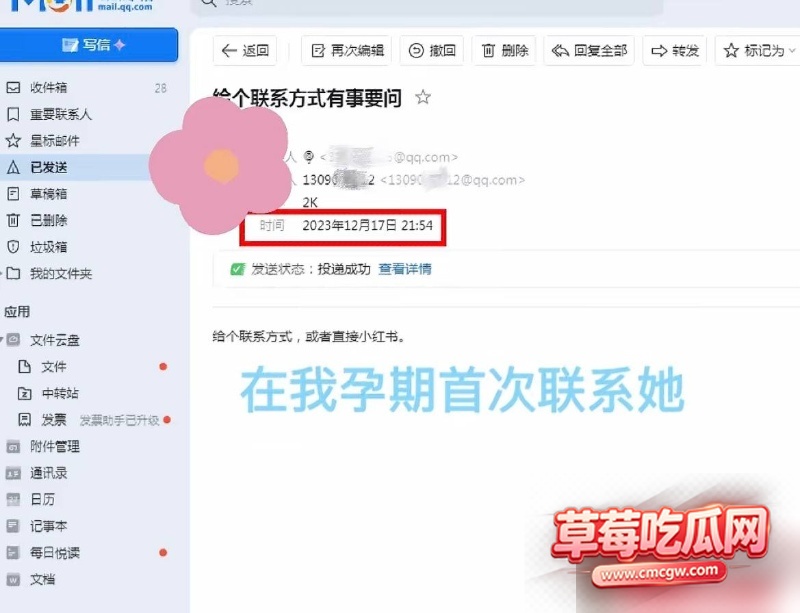800x613 pixels.
Task: Open 已删除 deleted folder
Action: pyautogui.click(x=48, y=220)
